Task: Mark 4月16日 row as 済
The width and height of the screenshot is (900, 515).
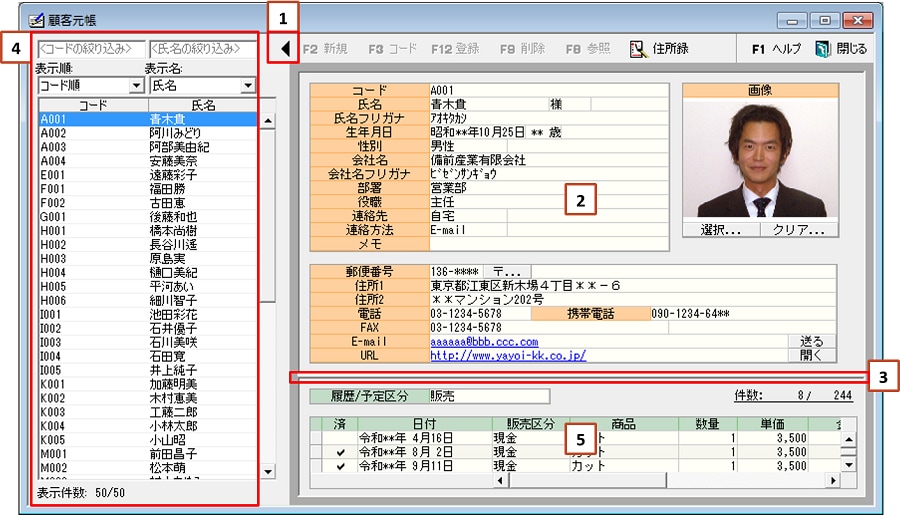Action: (342, 438)
